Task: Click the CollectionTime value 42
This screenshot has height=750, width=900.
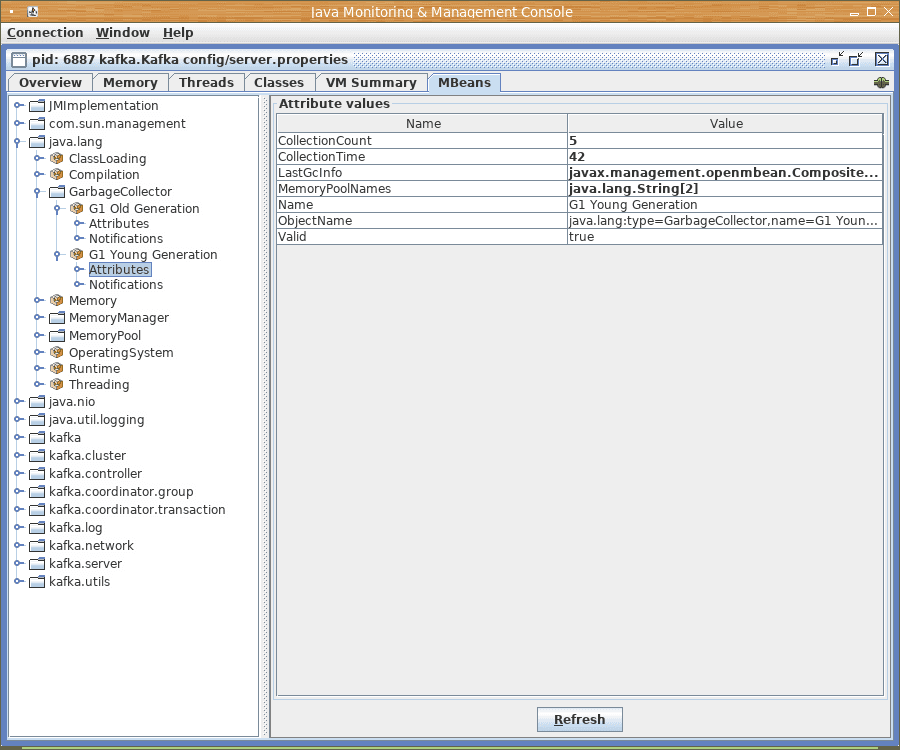Action: pyautogui.click(x=725, y=157)
